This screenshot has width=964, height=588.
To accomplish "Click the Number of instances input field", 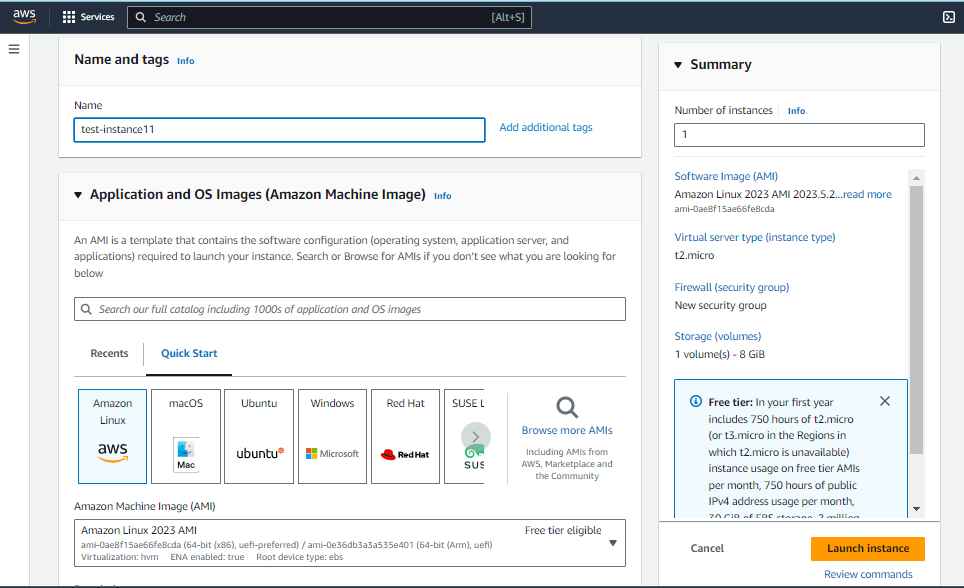I will (x=798, y=134).
